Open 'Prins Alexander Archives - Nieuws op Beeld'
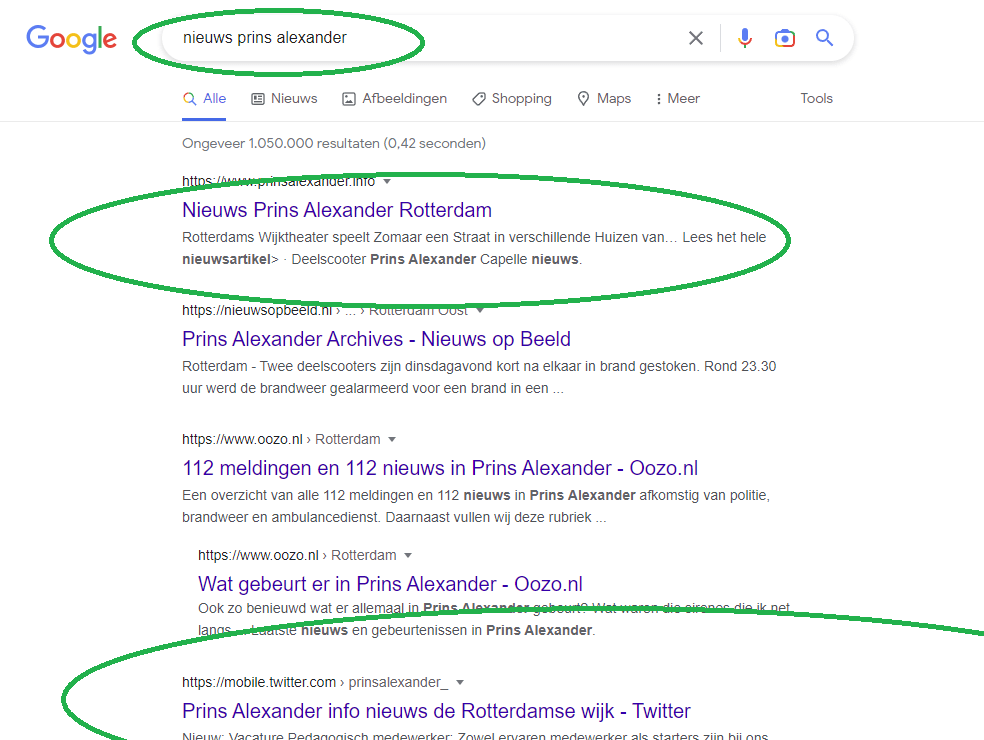Image resolution: width=984 pixels, height=740 pixels. [376, 339]
